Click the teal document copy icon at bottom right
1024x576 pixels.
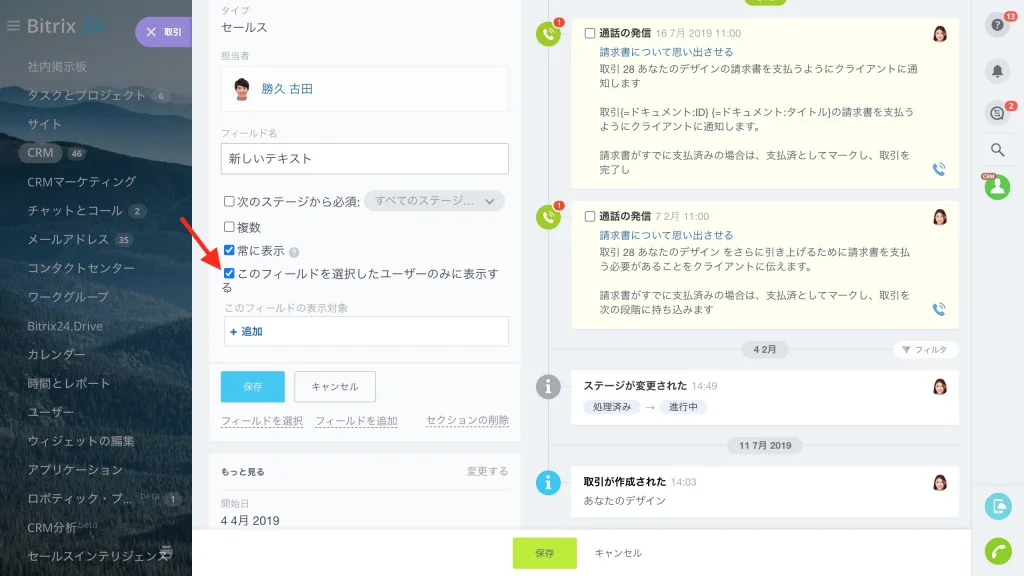click(998, 506)
